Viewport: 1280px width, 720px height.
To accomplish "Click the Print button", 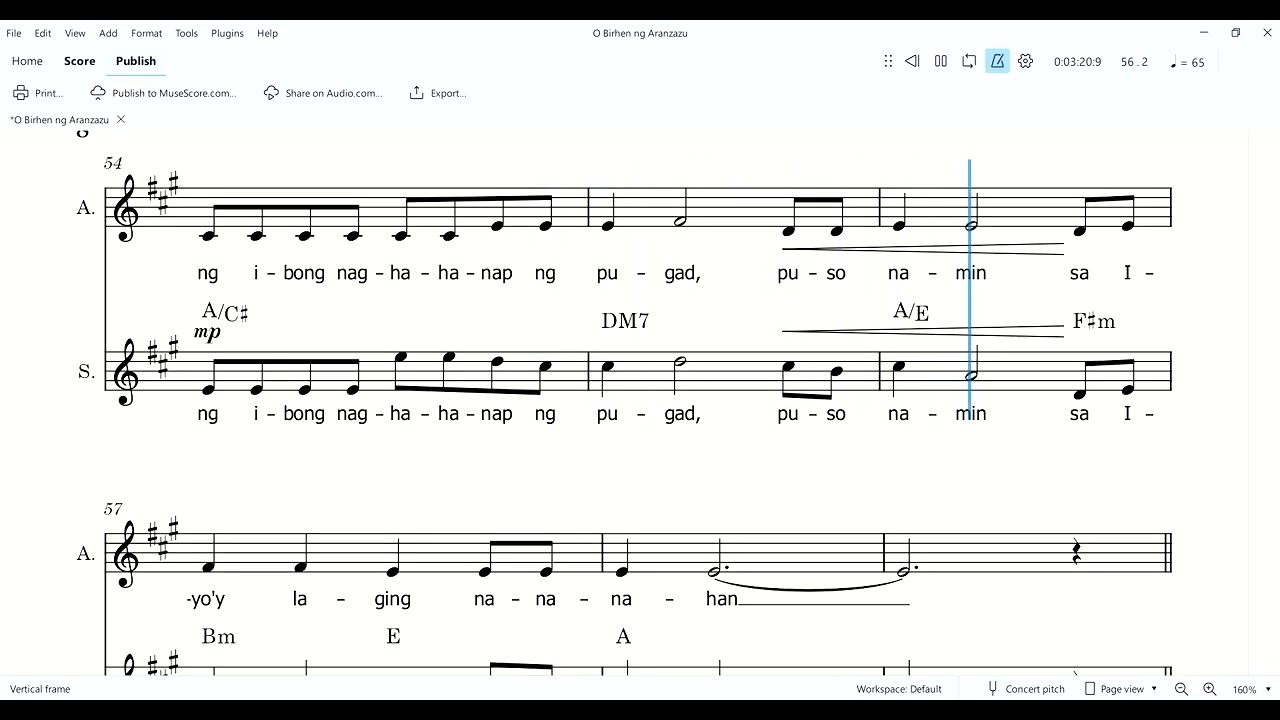I will pyautogui.click(x=38, y=93).
